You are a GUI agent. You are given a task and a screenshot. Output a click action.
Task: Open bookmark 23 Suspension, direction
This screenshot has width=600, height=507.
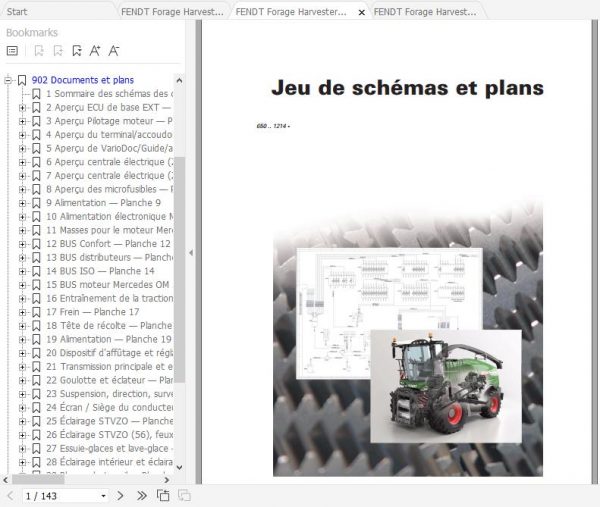[109, 394]
